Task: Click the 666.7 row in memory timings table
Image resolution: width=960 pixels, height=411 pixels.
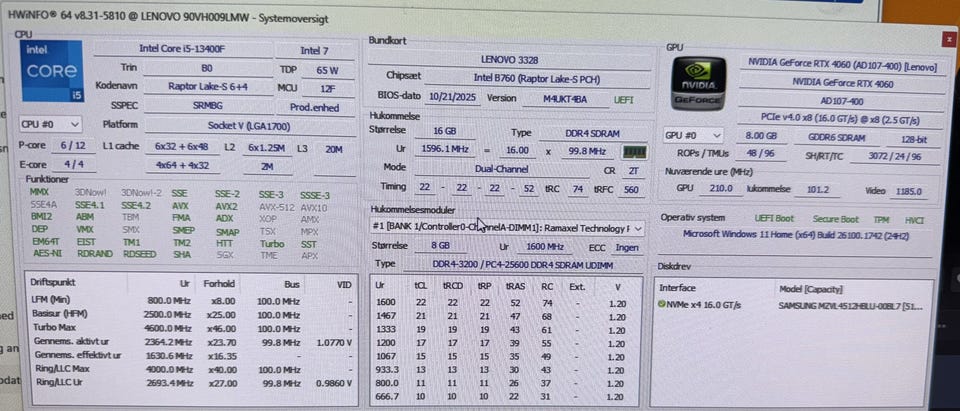Action: pyautogui.click(x=506, y=397)
